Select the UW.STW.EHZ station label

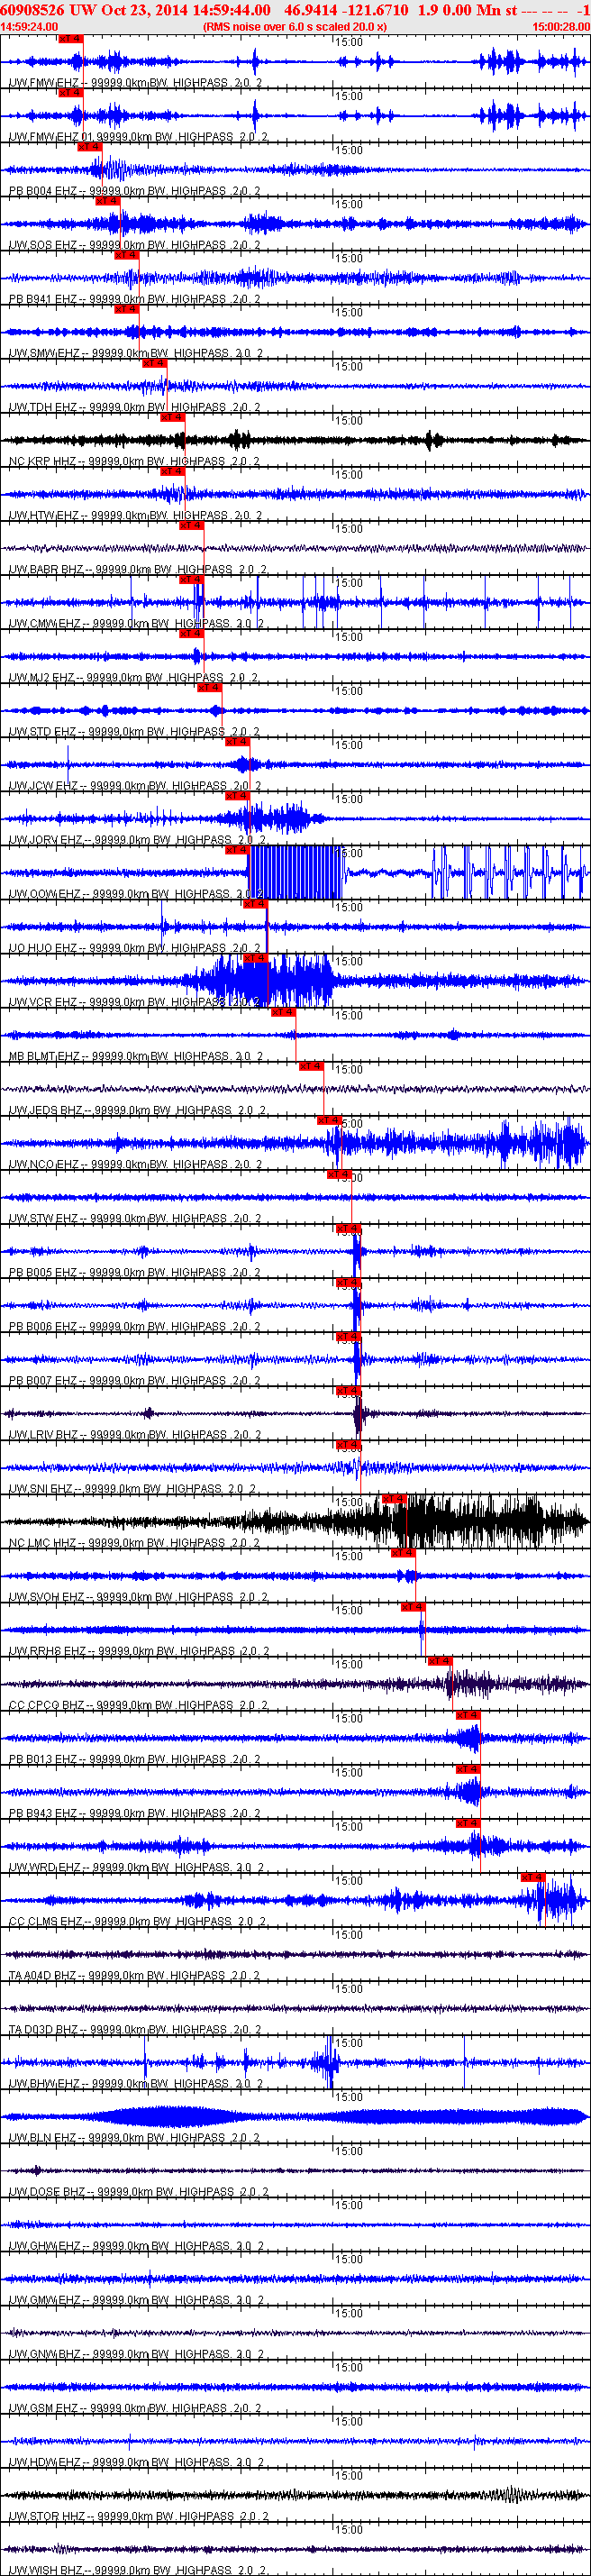click(134, 1218)
